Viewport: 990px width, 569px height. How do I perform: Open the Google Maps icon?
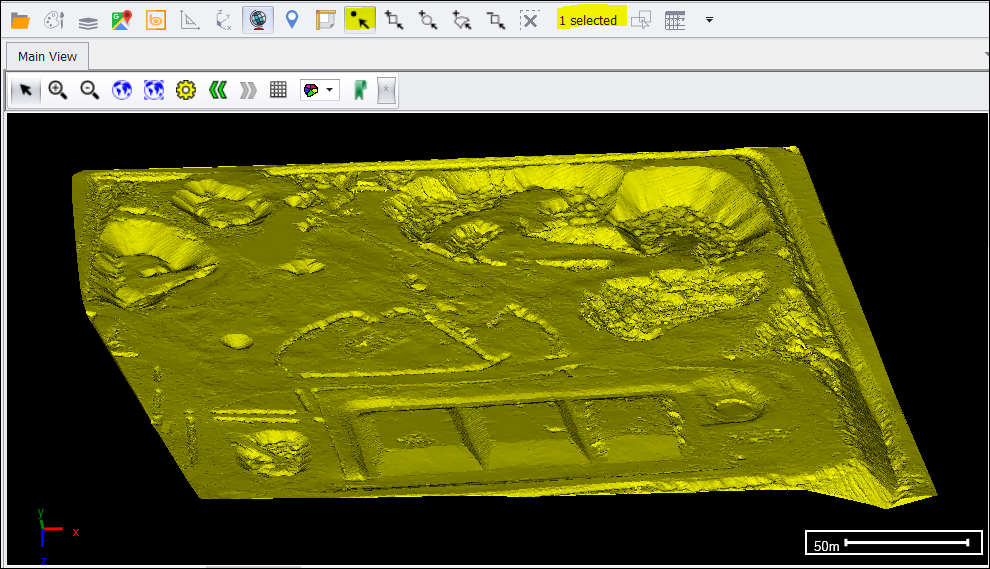click(122, 20)
